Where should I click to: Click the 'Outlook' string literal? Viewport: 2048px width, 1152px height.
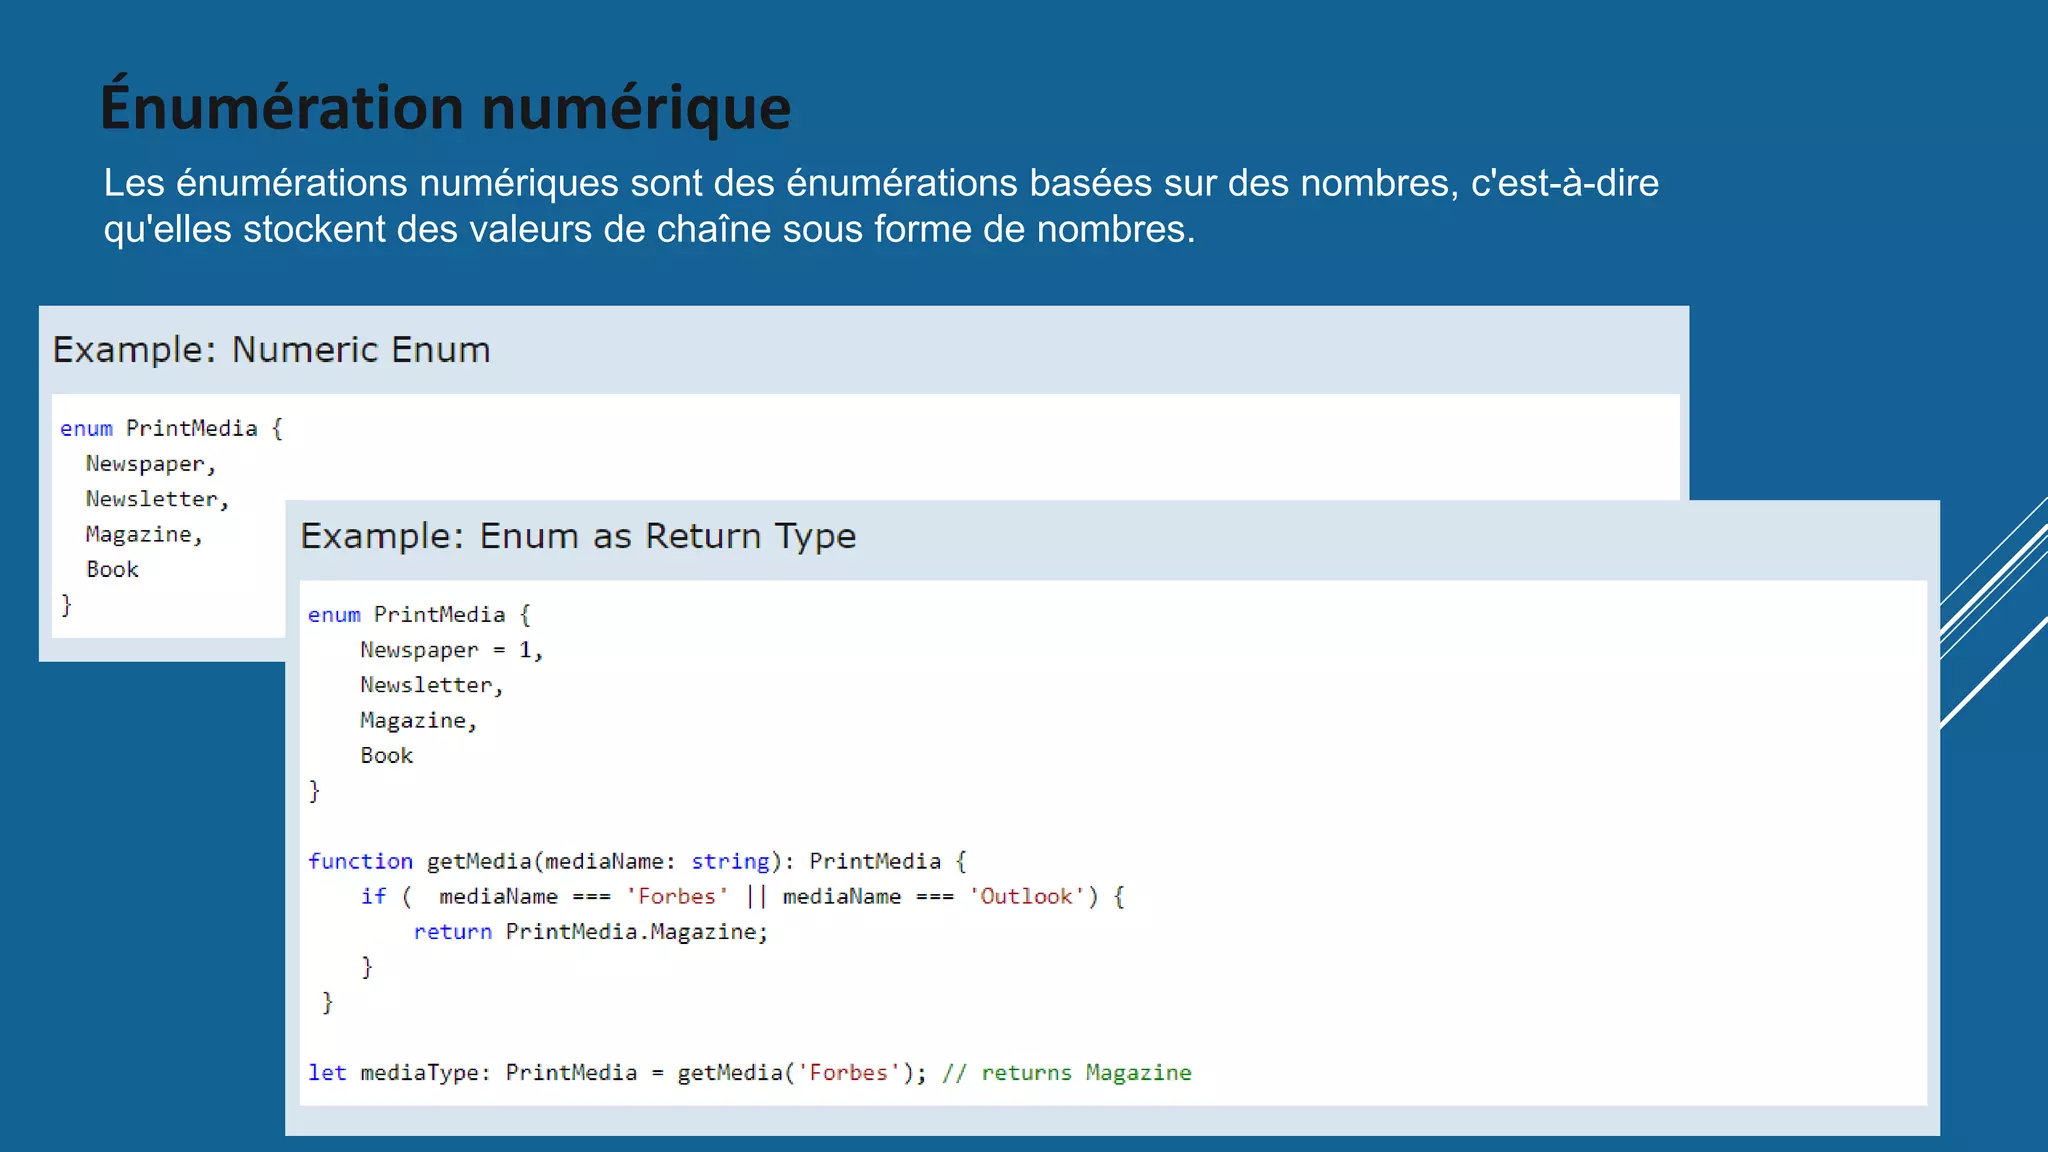[1026, 896]
